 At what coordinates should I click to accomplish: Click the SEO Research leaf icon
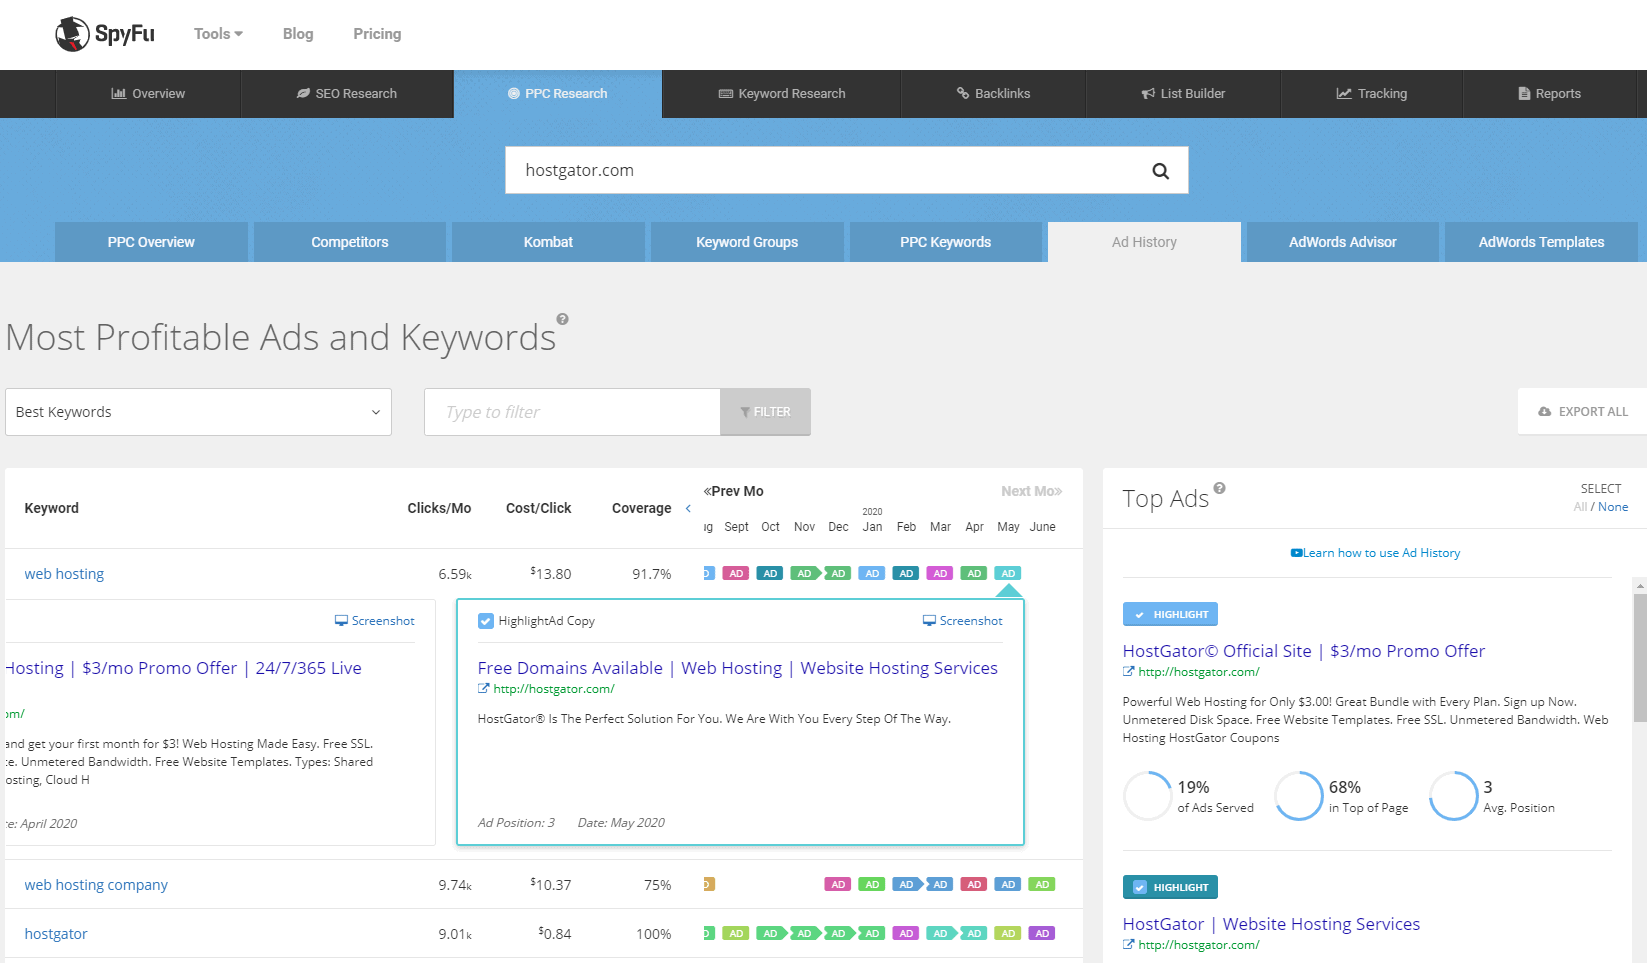pyautogui.click(x=303, y=94)
